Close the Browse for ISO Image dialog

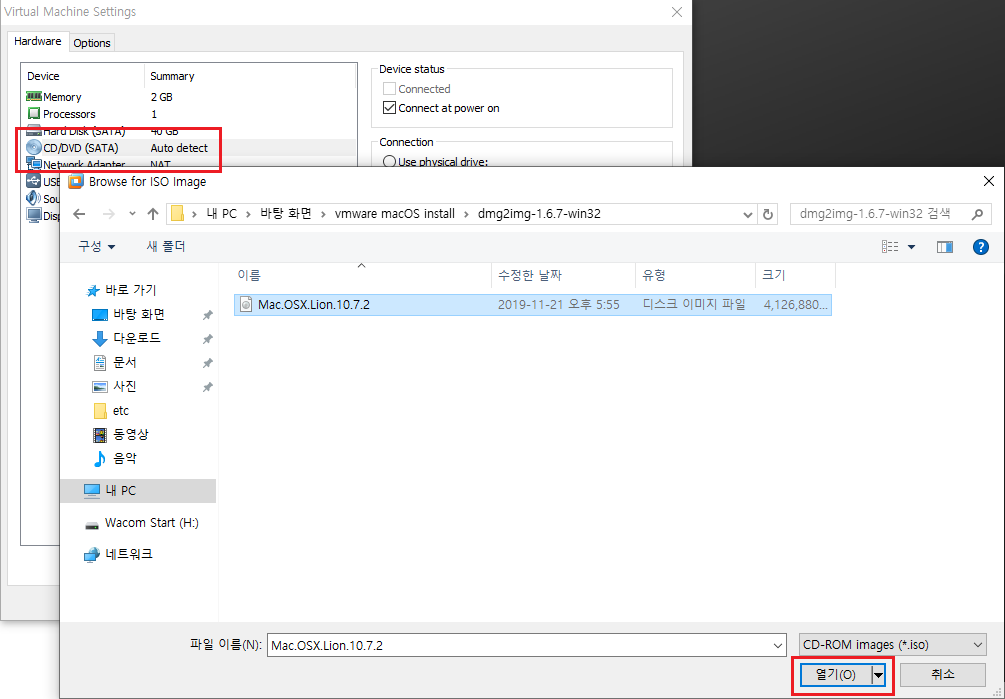point(989,181)
